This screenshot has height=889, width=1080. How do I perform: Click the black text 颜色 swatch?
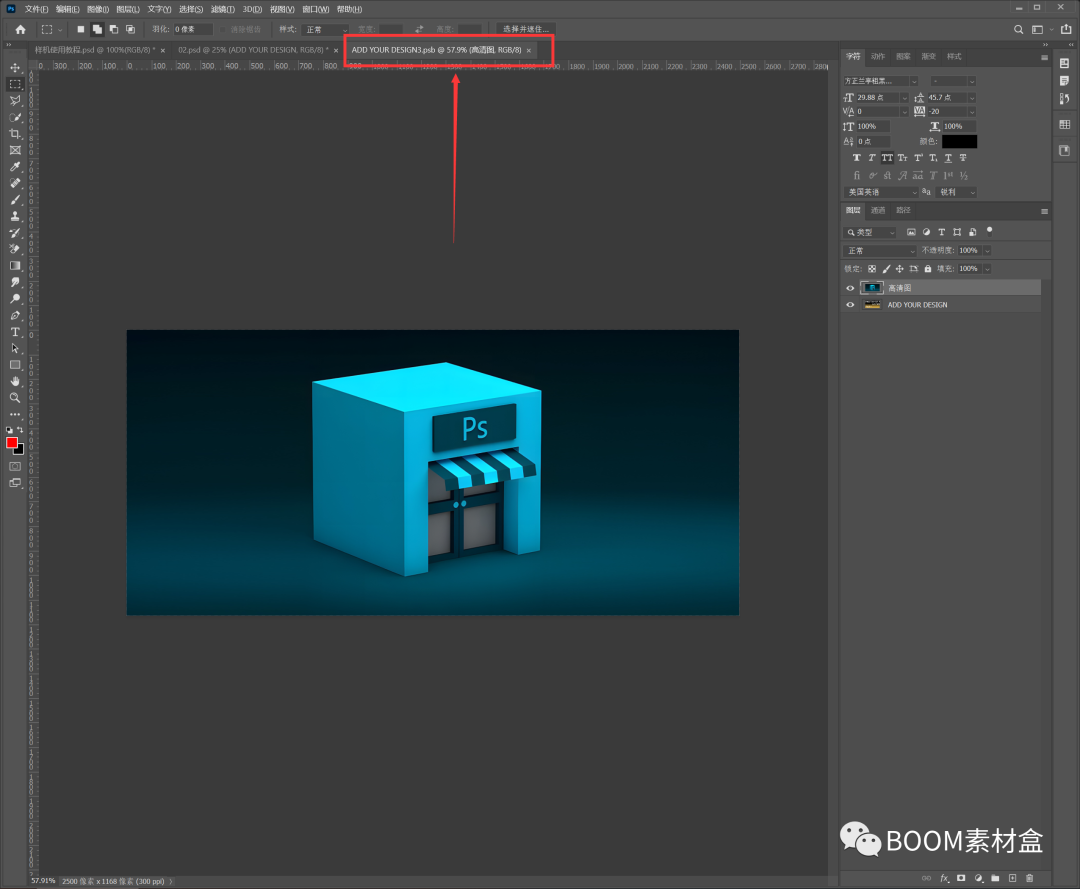[959, 142]
